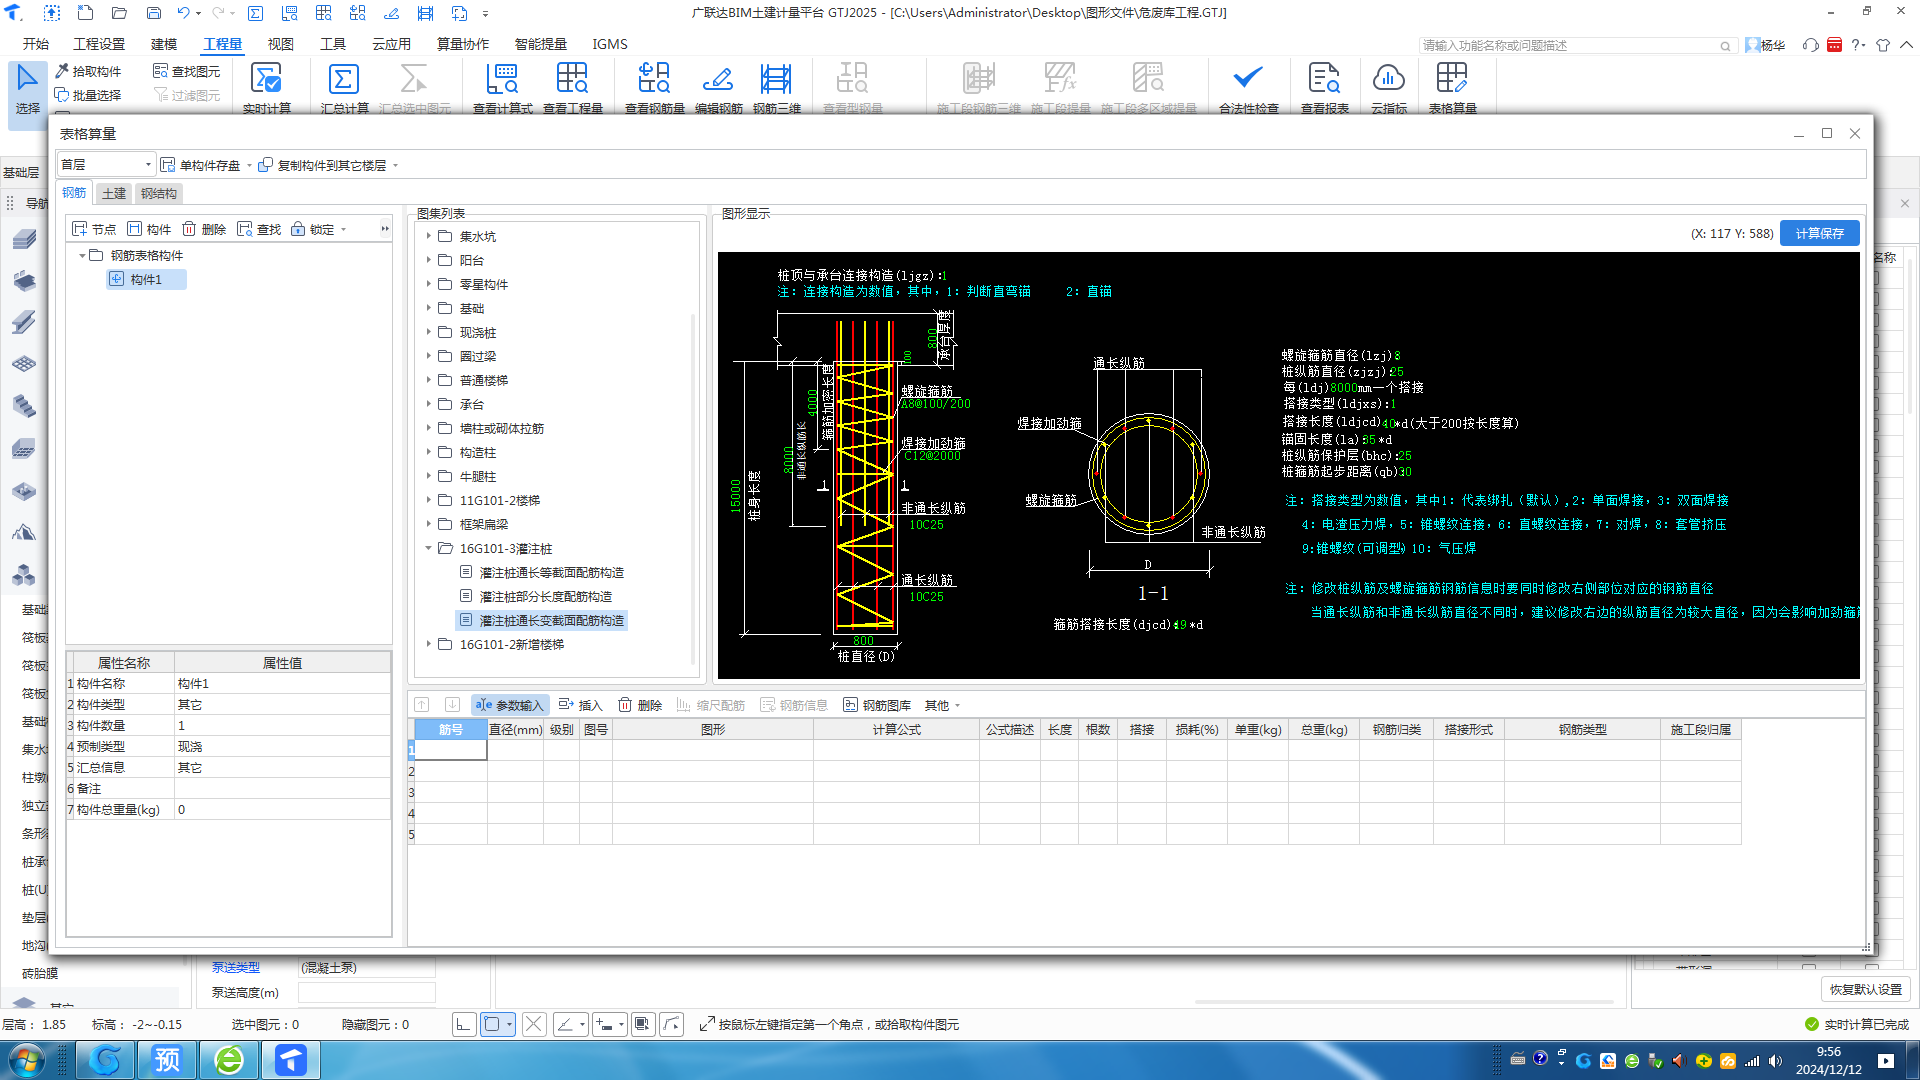1920x1080 pixels.
Task: Expand the 集水坑 folder
Action: (429, 236)
